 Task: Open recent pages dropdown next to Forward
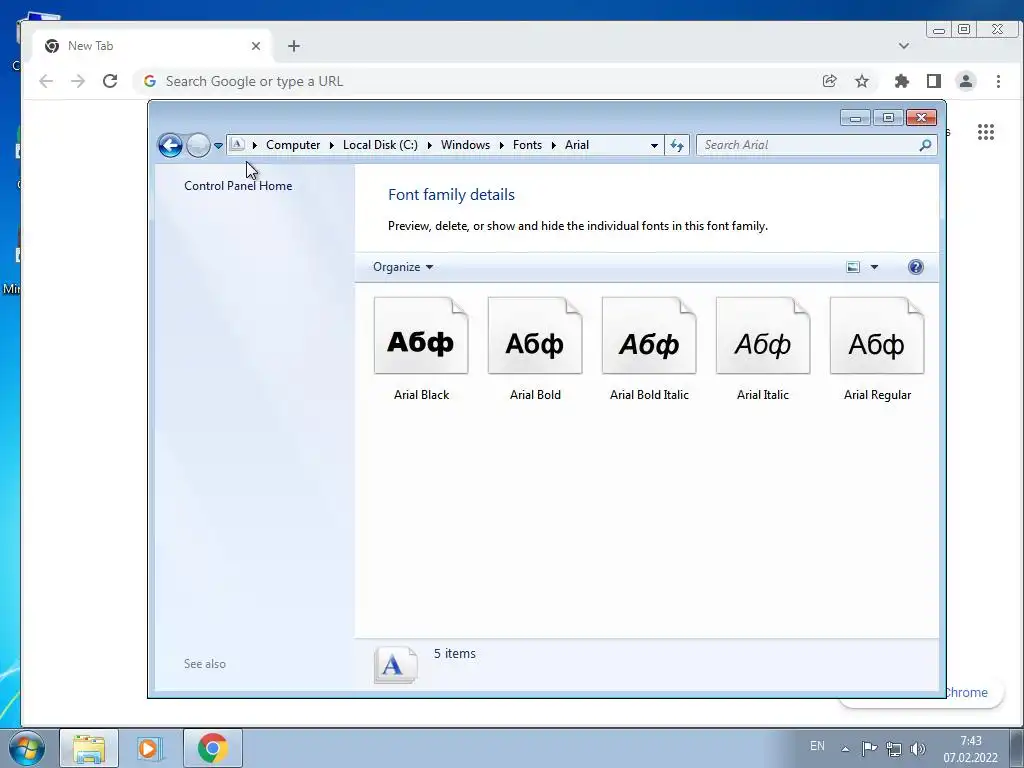pos(218,146)
